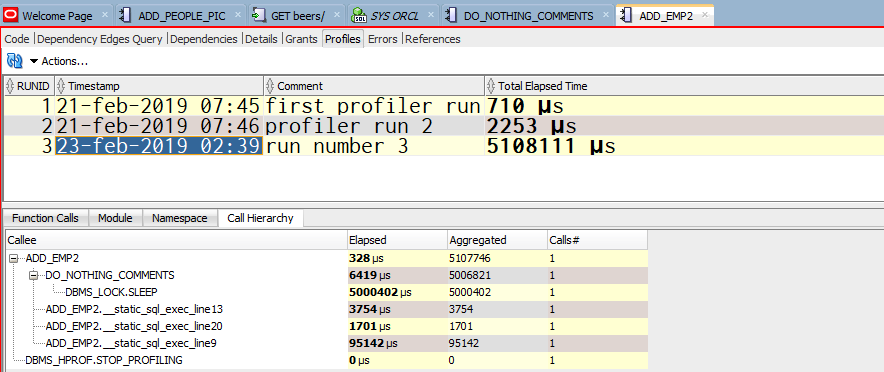The width and height of the screenshot is (884, 372).
Task: Select the DBMS_LOCK.SLEEP tree row
Action: tap(111, 293)
